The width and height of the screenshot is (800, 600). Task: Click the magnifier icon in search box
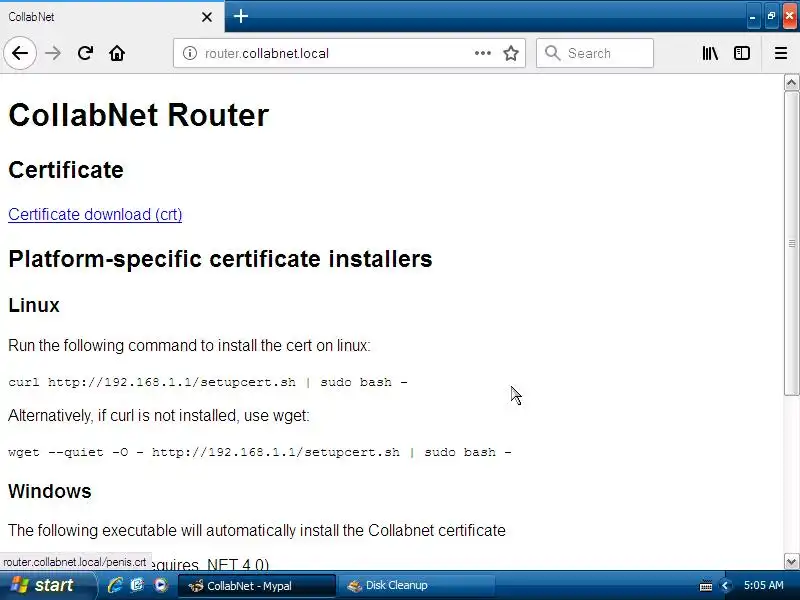pos(552,53)
